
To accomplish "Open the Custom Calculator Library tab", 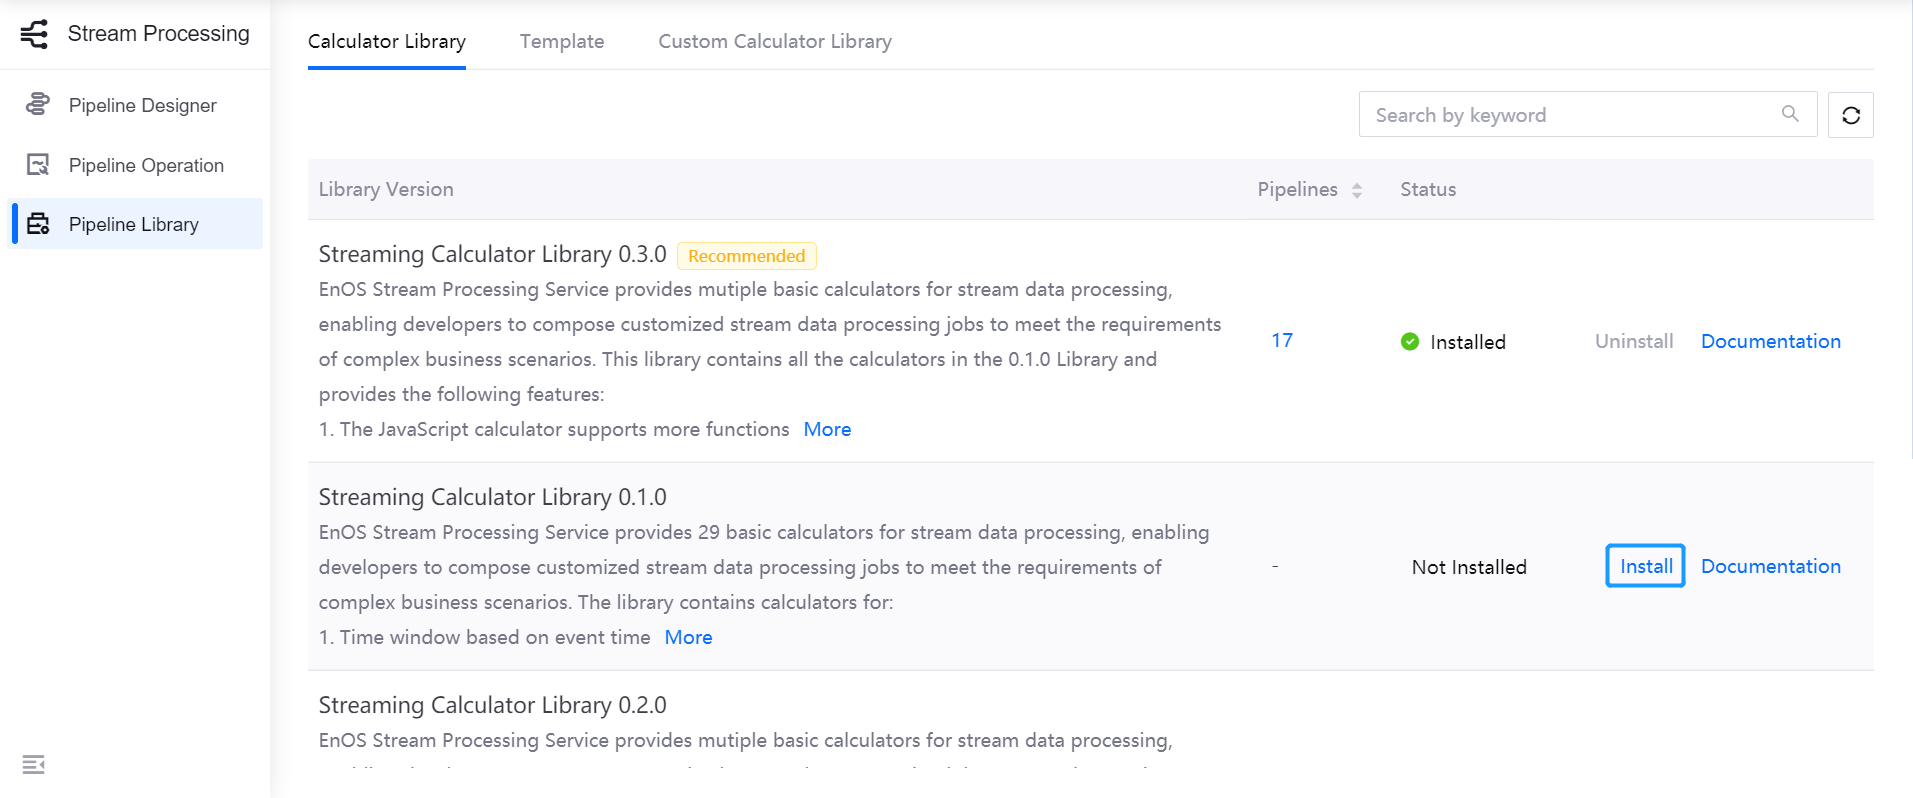I will (x=775, y=41).
